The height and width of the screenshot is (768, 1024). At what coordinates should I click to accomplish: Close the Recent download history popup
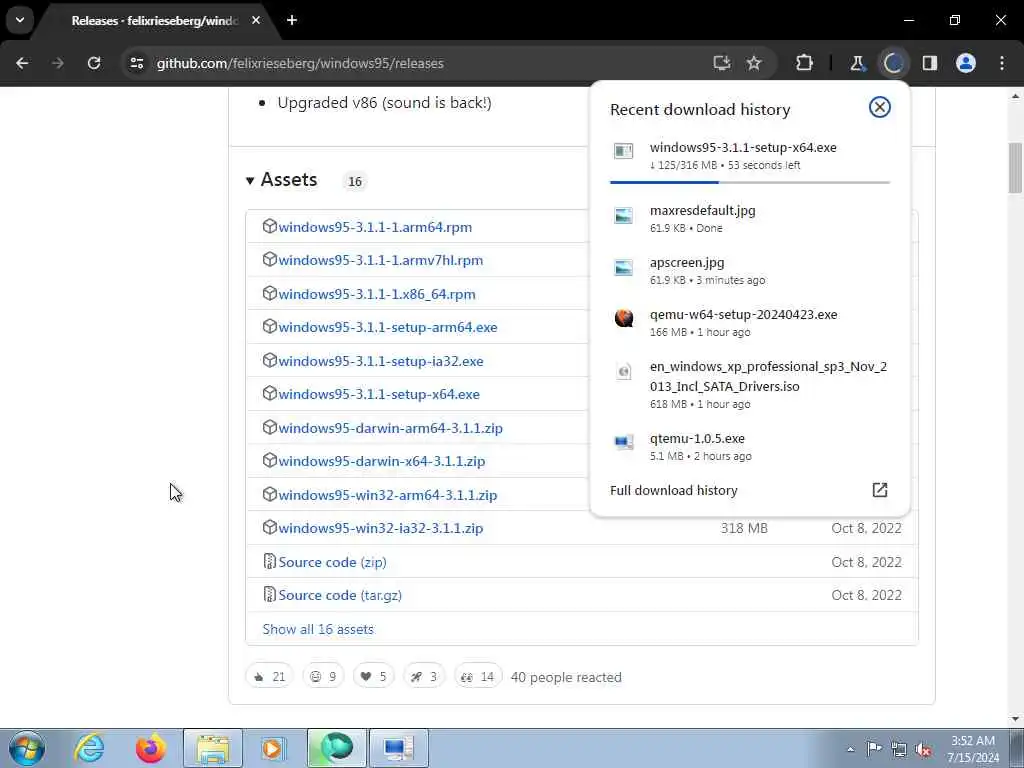(879, 107)
